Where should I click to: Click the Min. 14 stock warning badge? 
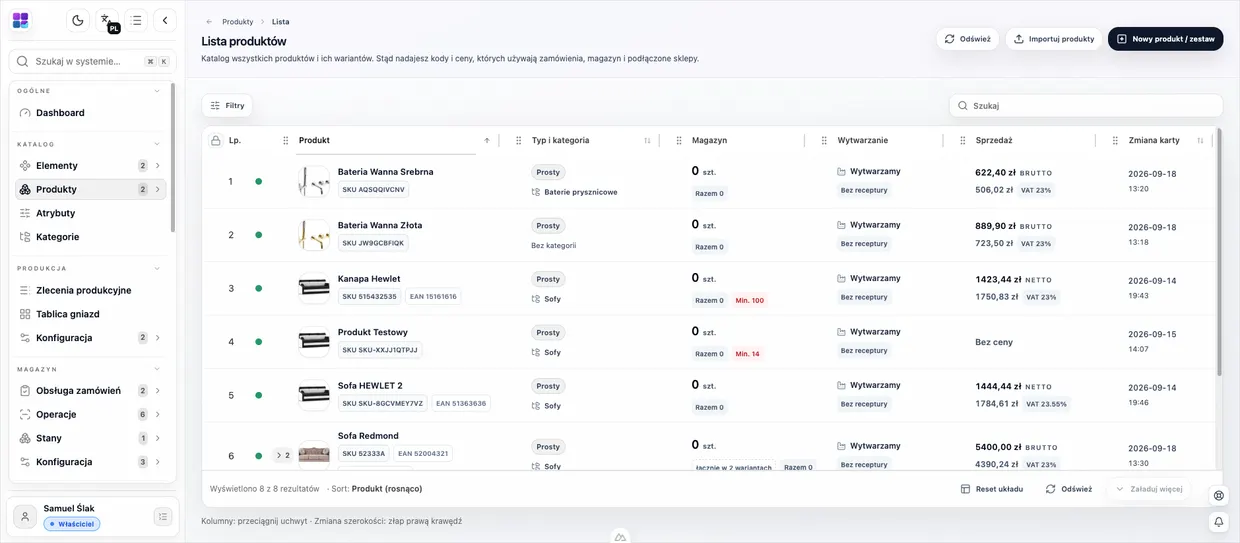tap(747, 353)
